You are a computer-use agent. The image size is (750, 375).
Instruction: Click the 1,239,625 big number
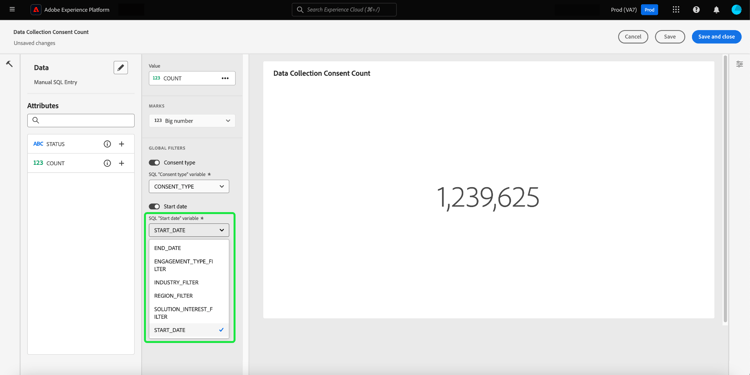point(488,197)
